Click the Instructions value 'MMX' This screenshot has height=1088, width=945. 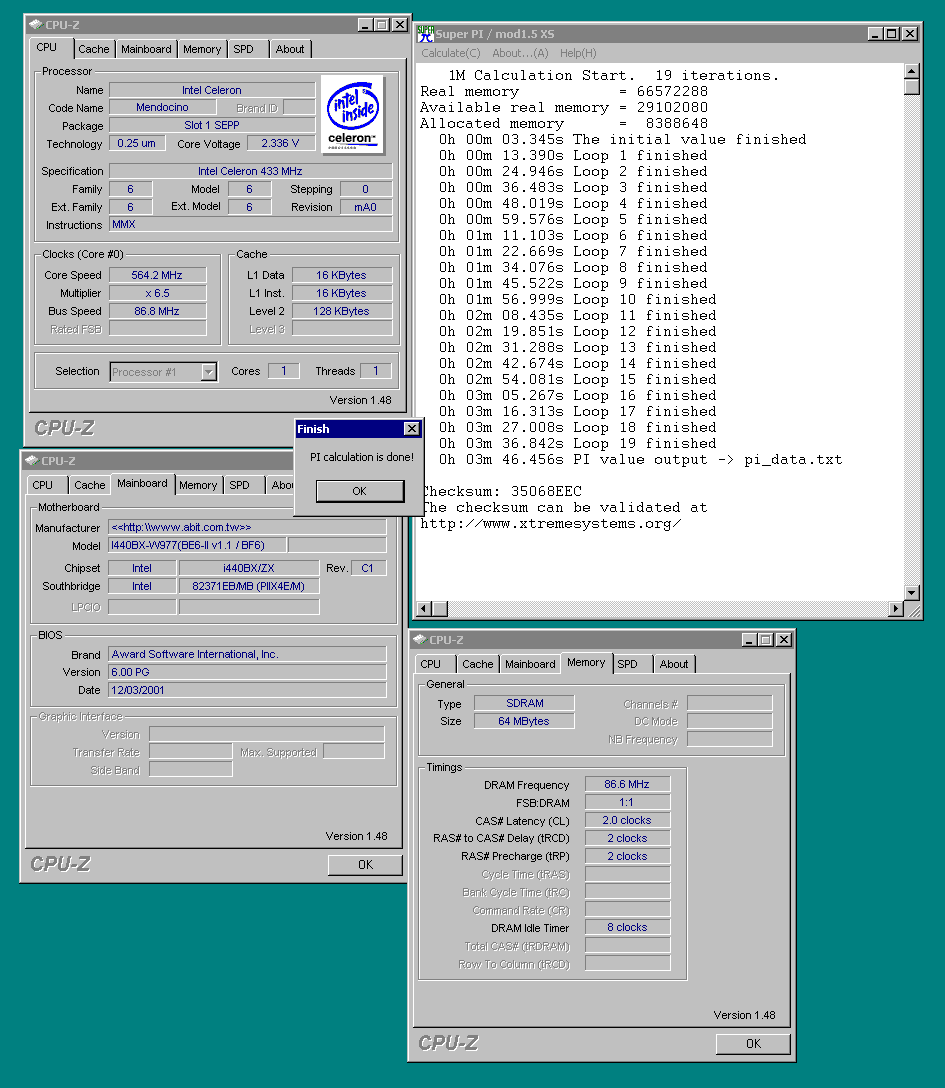coord(250,224)
